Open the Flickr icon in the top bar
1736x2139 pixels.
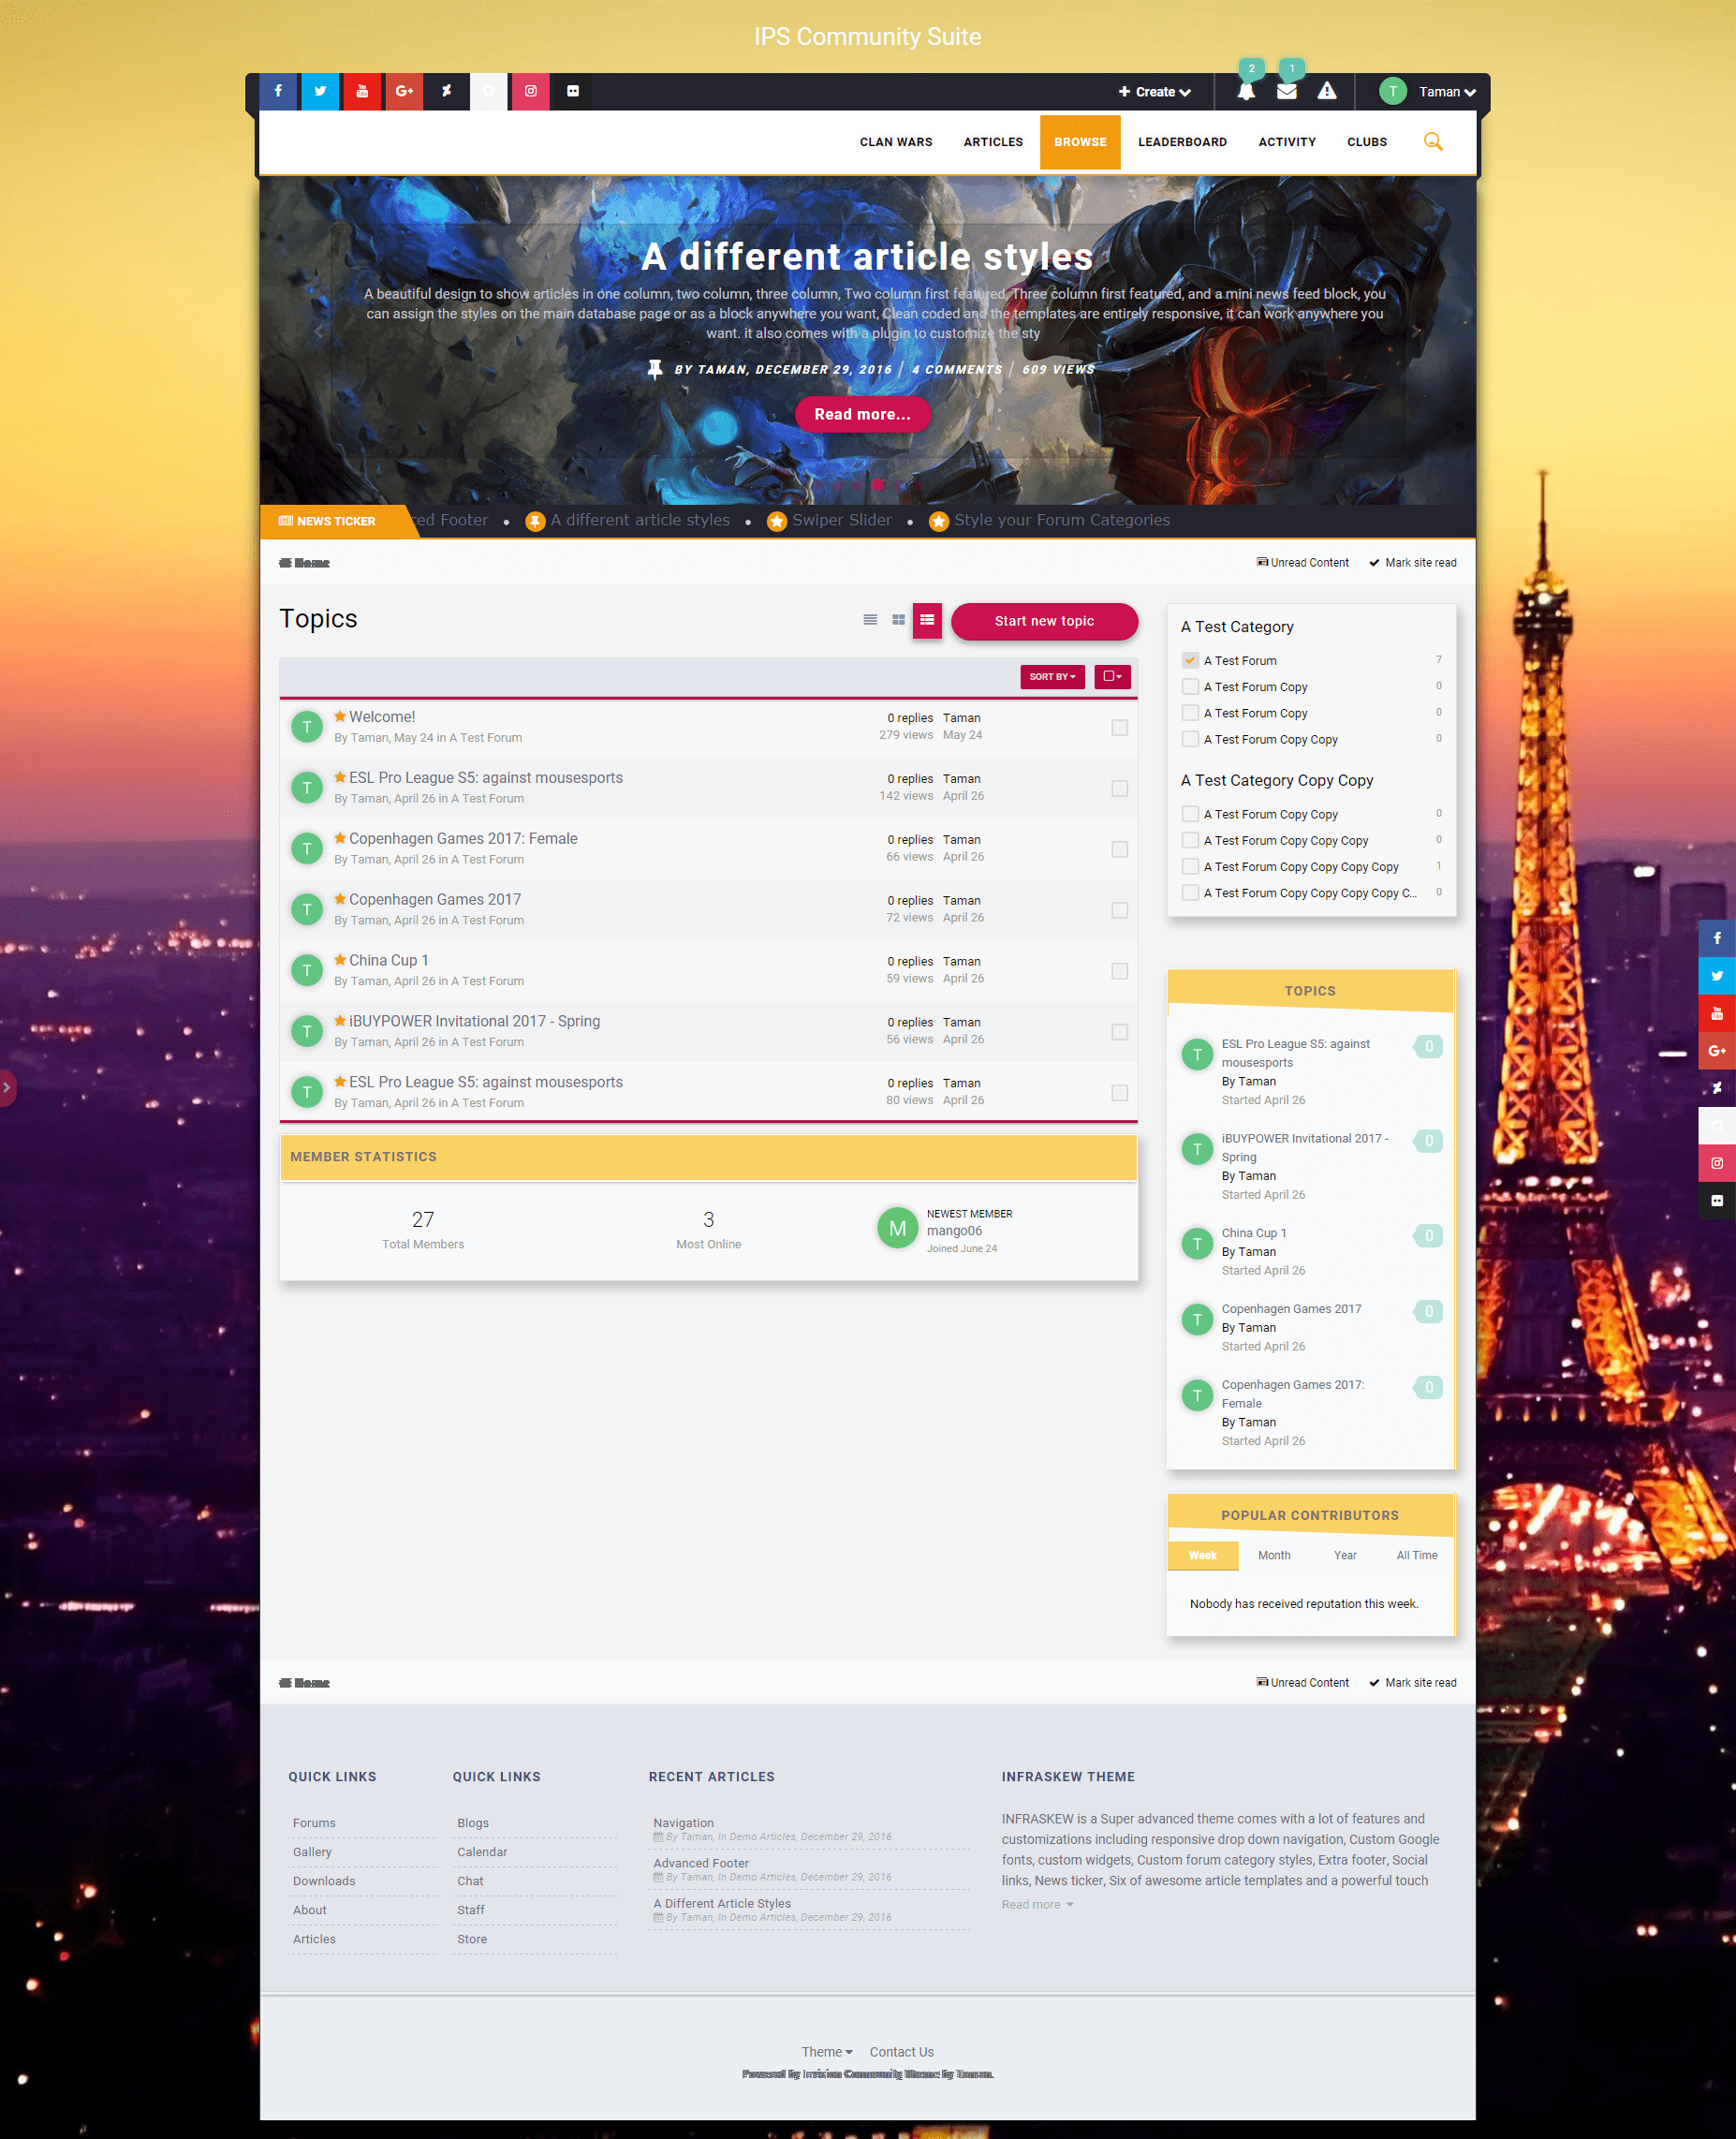click(573, 91)
